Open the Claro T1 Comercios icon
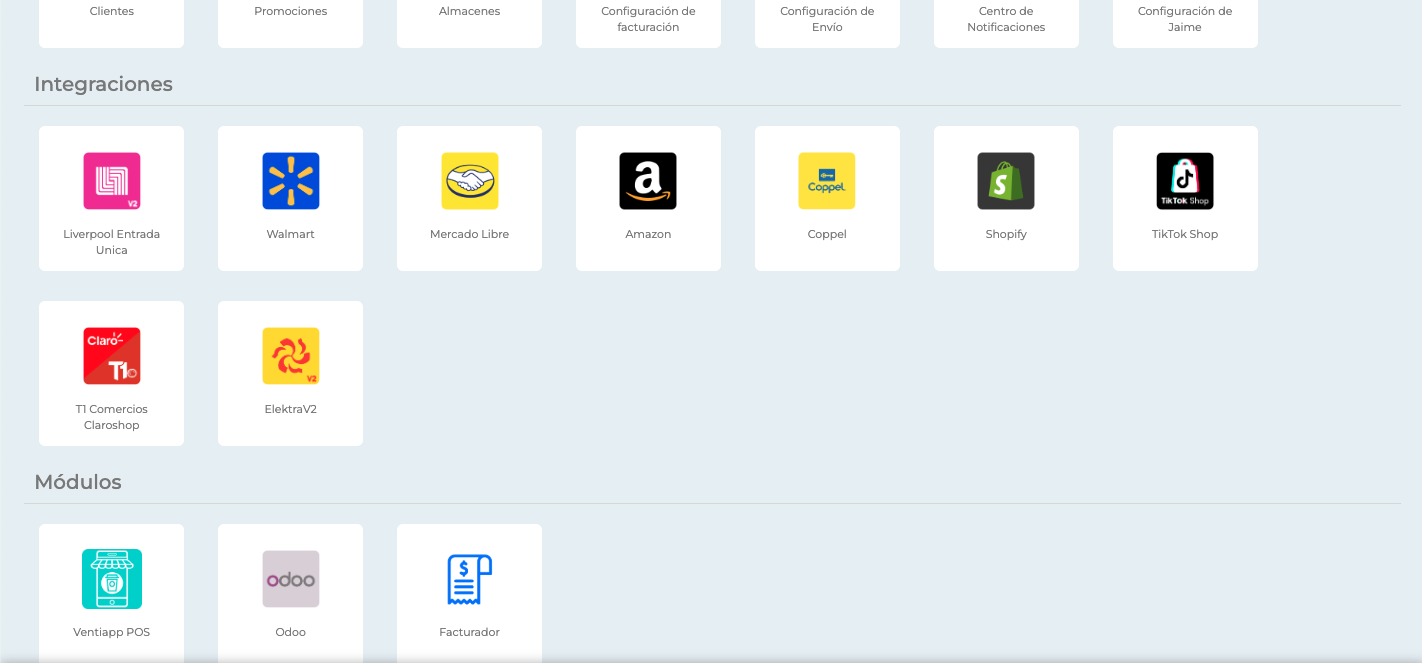 coord(111,356)
